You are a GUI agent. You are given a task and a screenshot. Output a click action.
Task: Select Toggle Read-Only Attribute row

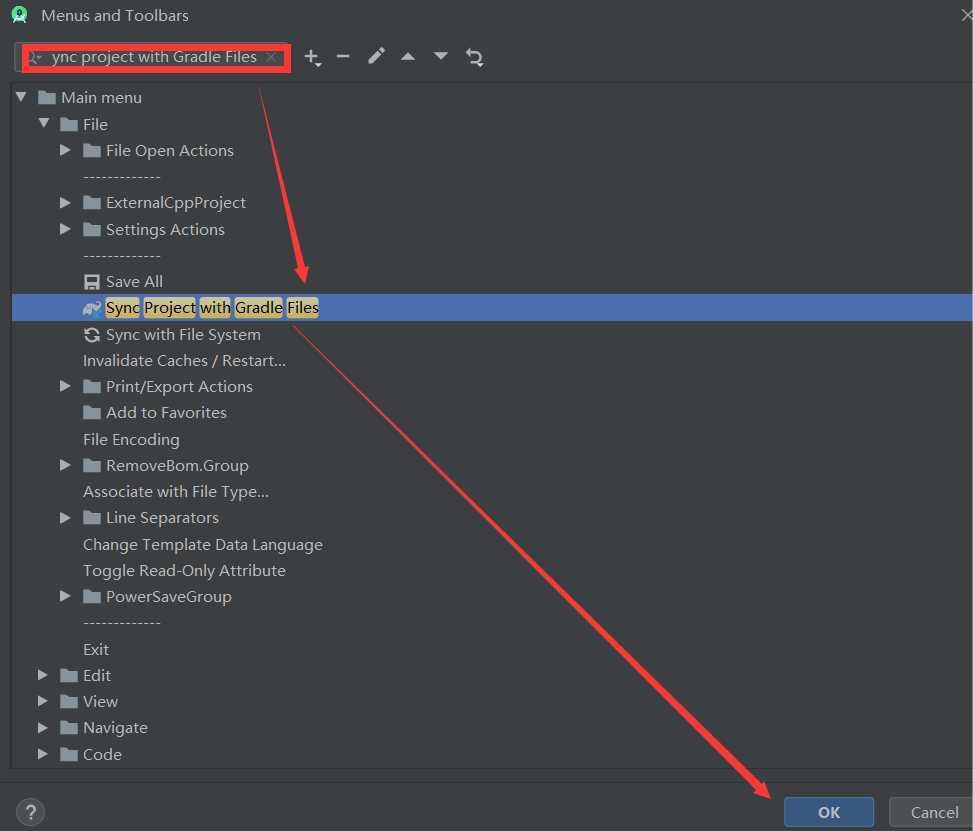(492, 570)
